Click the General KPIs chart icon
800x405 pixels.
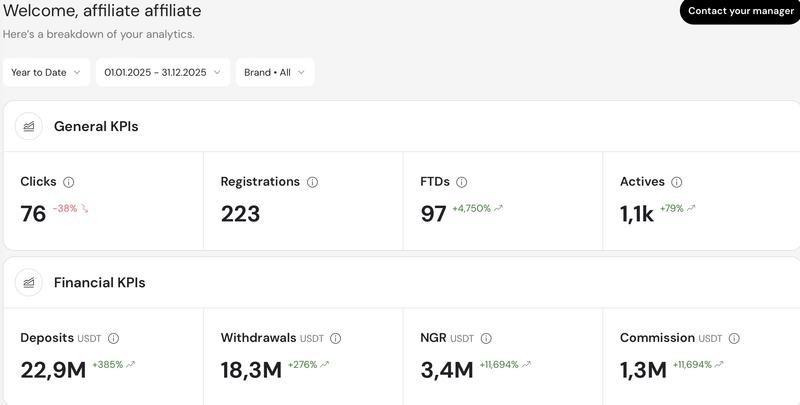29,126
